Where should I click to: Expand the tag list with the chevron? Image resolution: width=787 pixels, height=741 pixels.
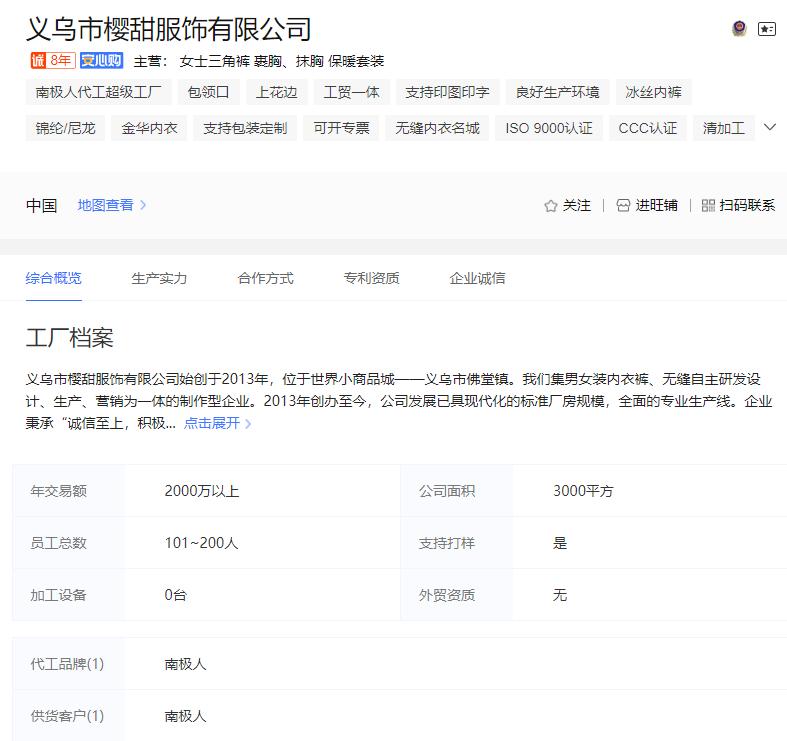pyautogui.click(x=769, y=127)
